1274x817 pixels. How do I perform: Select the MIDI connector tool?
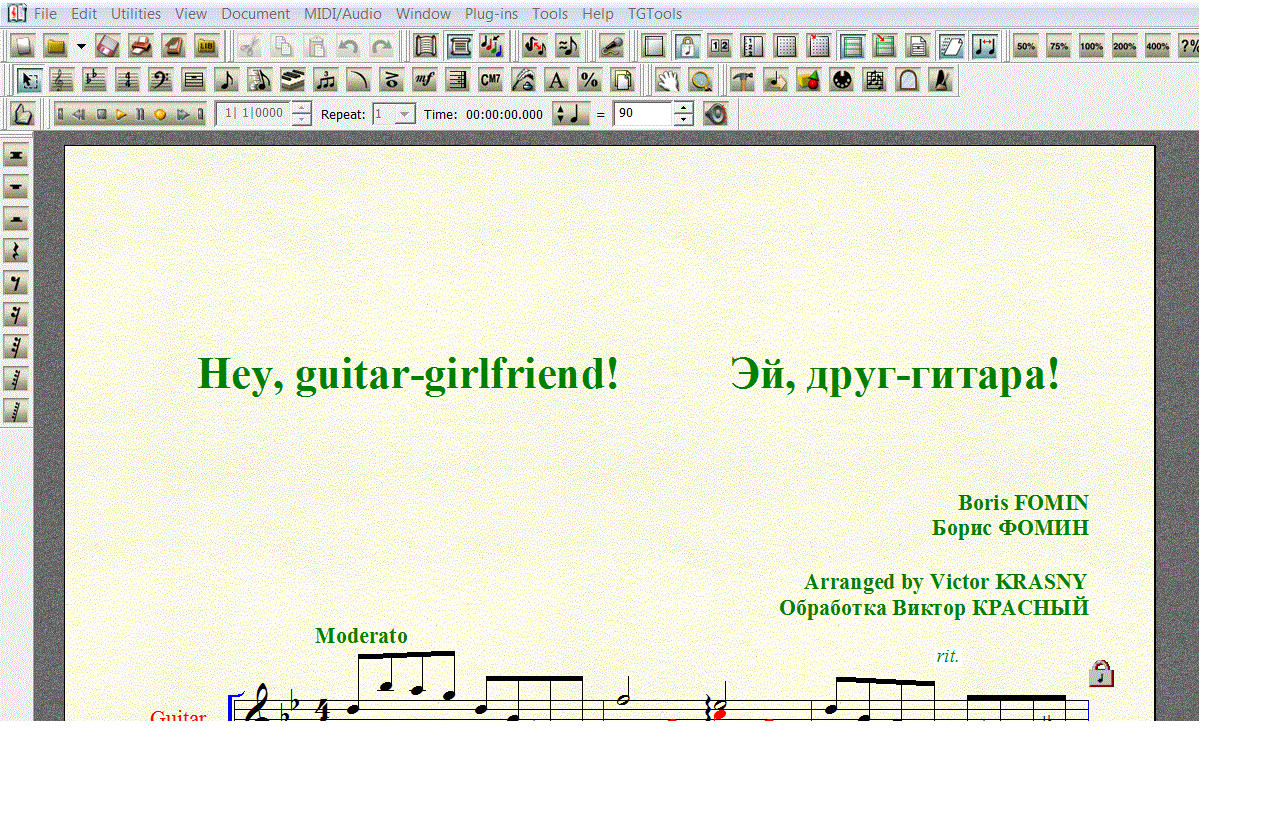pyautogui.click(x=842, y=80)
